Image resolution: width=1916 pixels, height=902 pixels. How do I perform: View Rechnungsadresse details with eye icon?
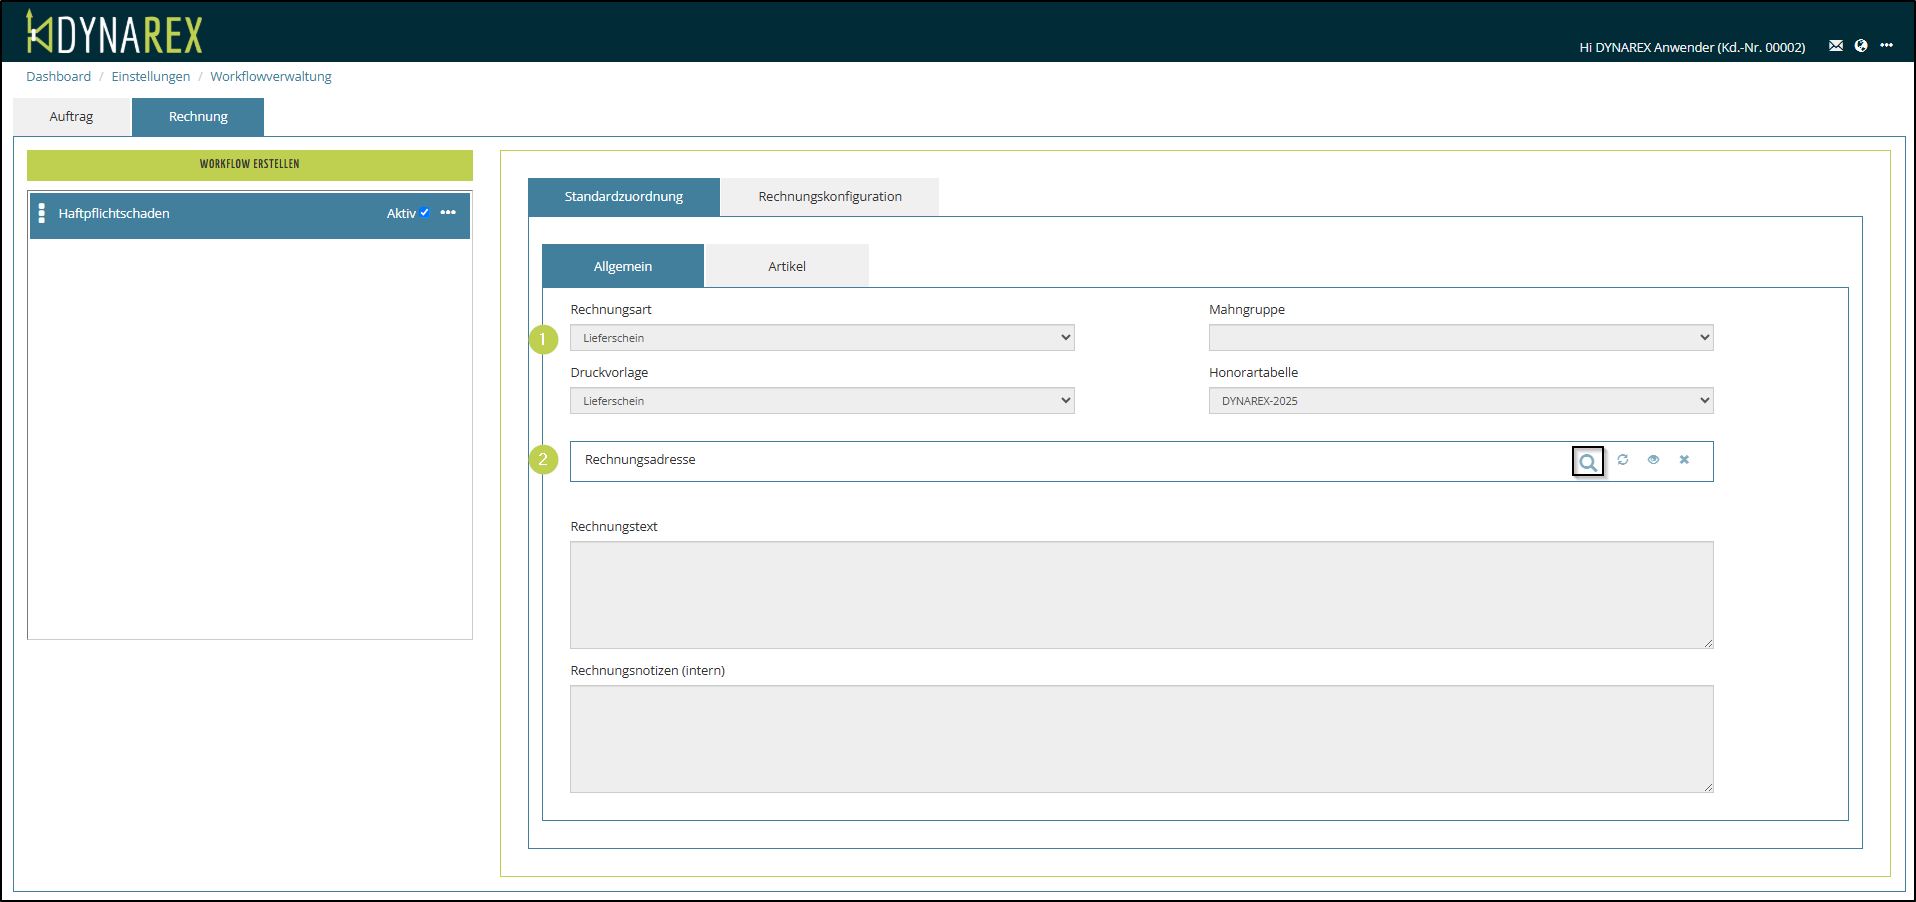click(1653, 460)
